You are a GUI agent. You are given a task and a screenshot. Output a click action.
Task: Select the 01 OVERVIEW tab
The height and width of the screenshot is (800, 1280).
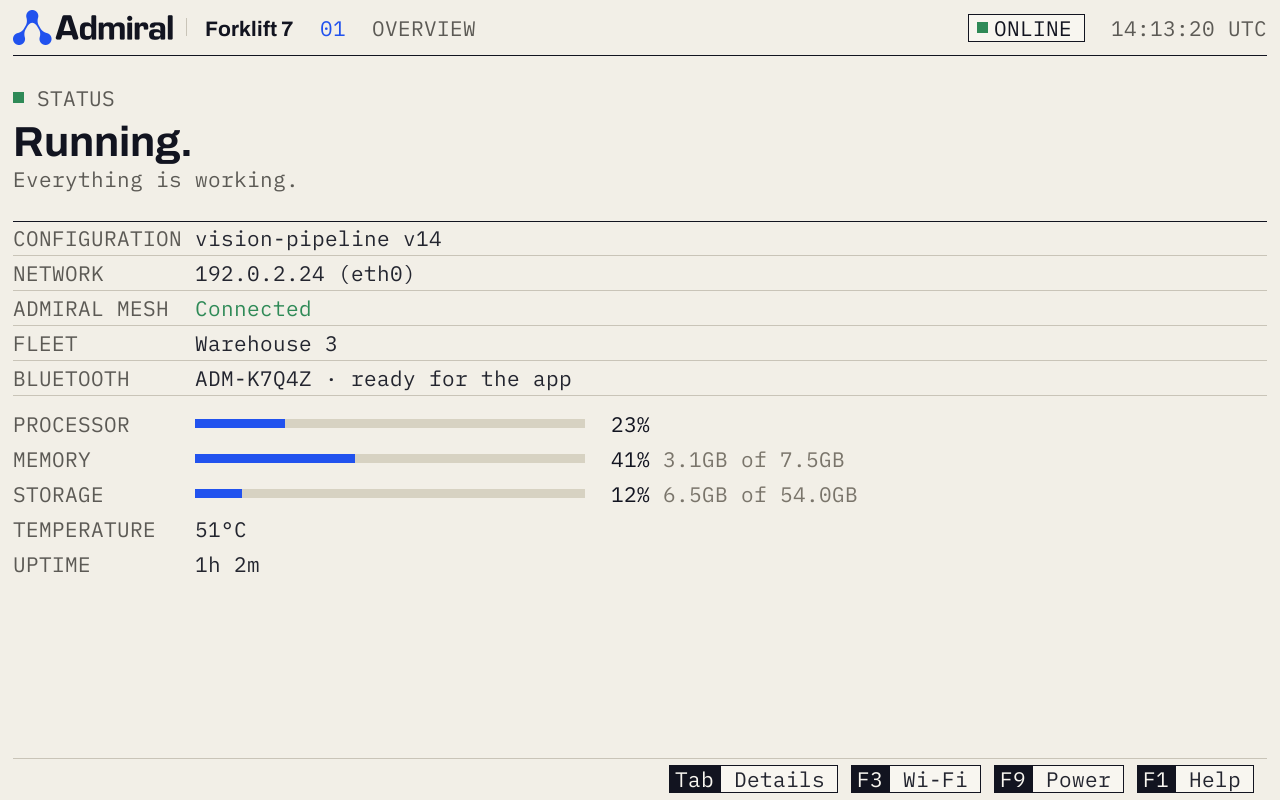pyautogui.click(x=398, y=29)
